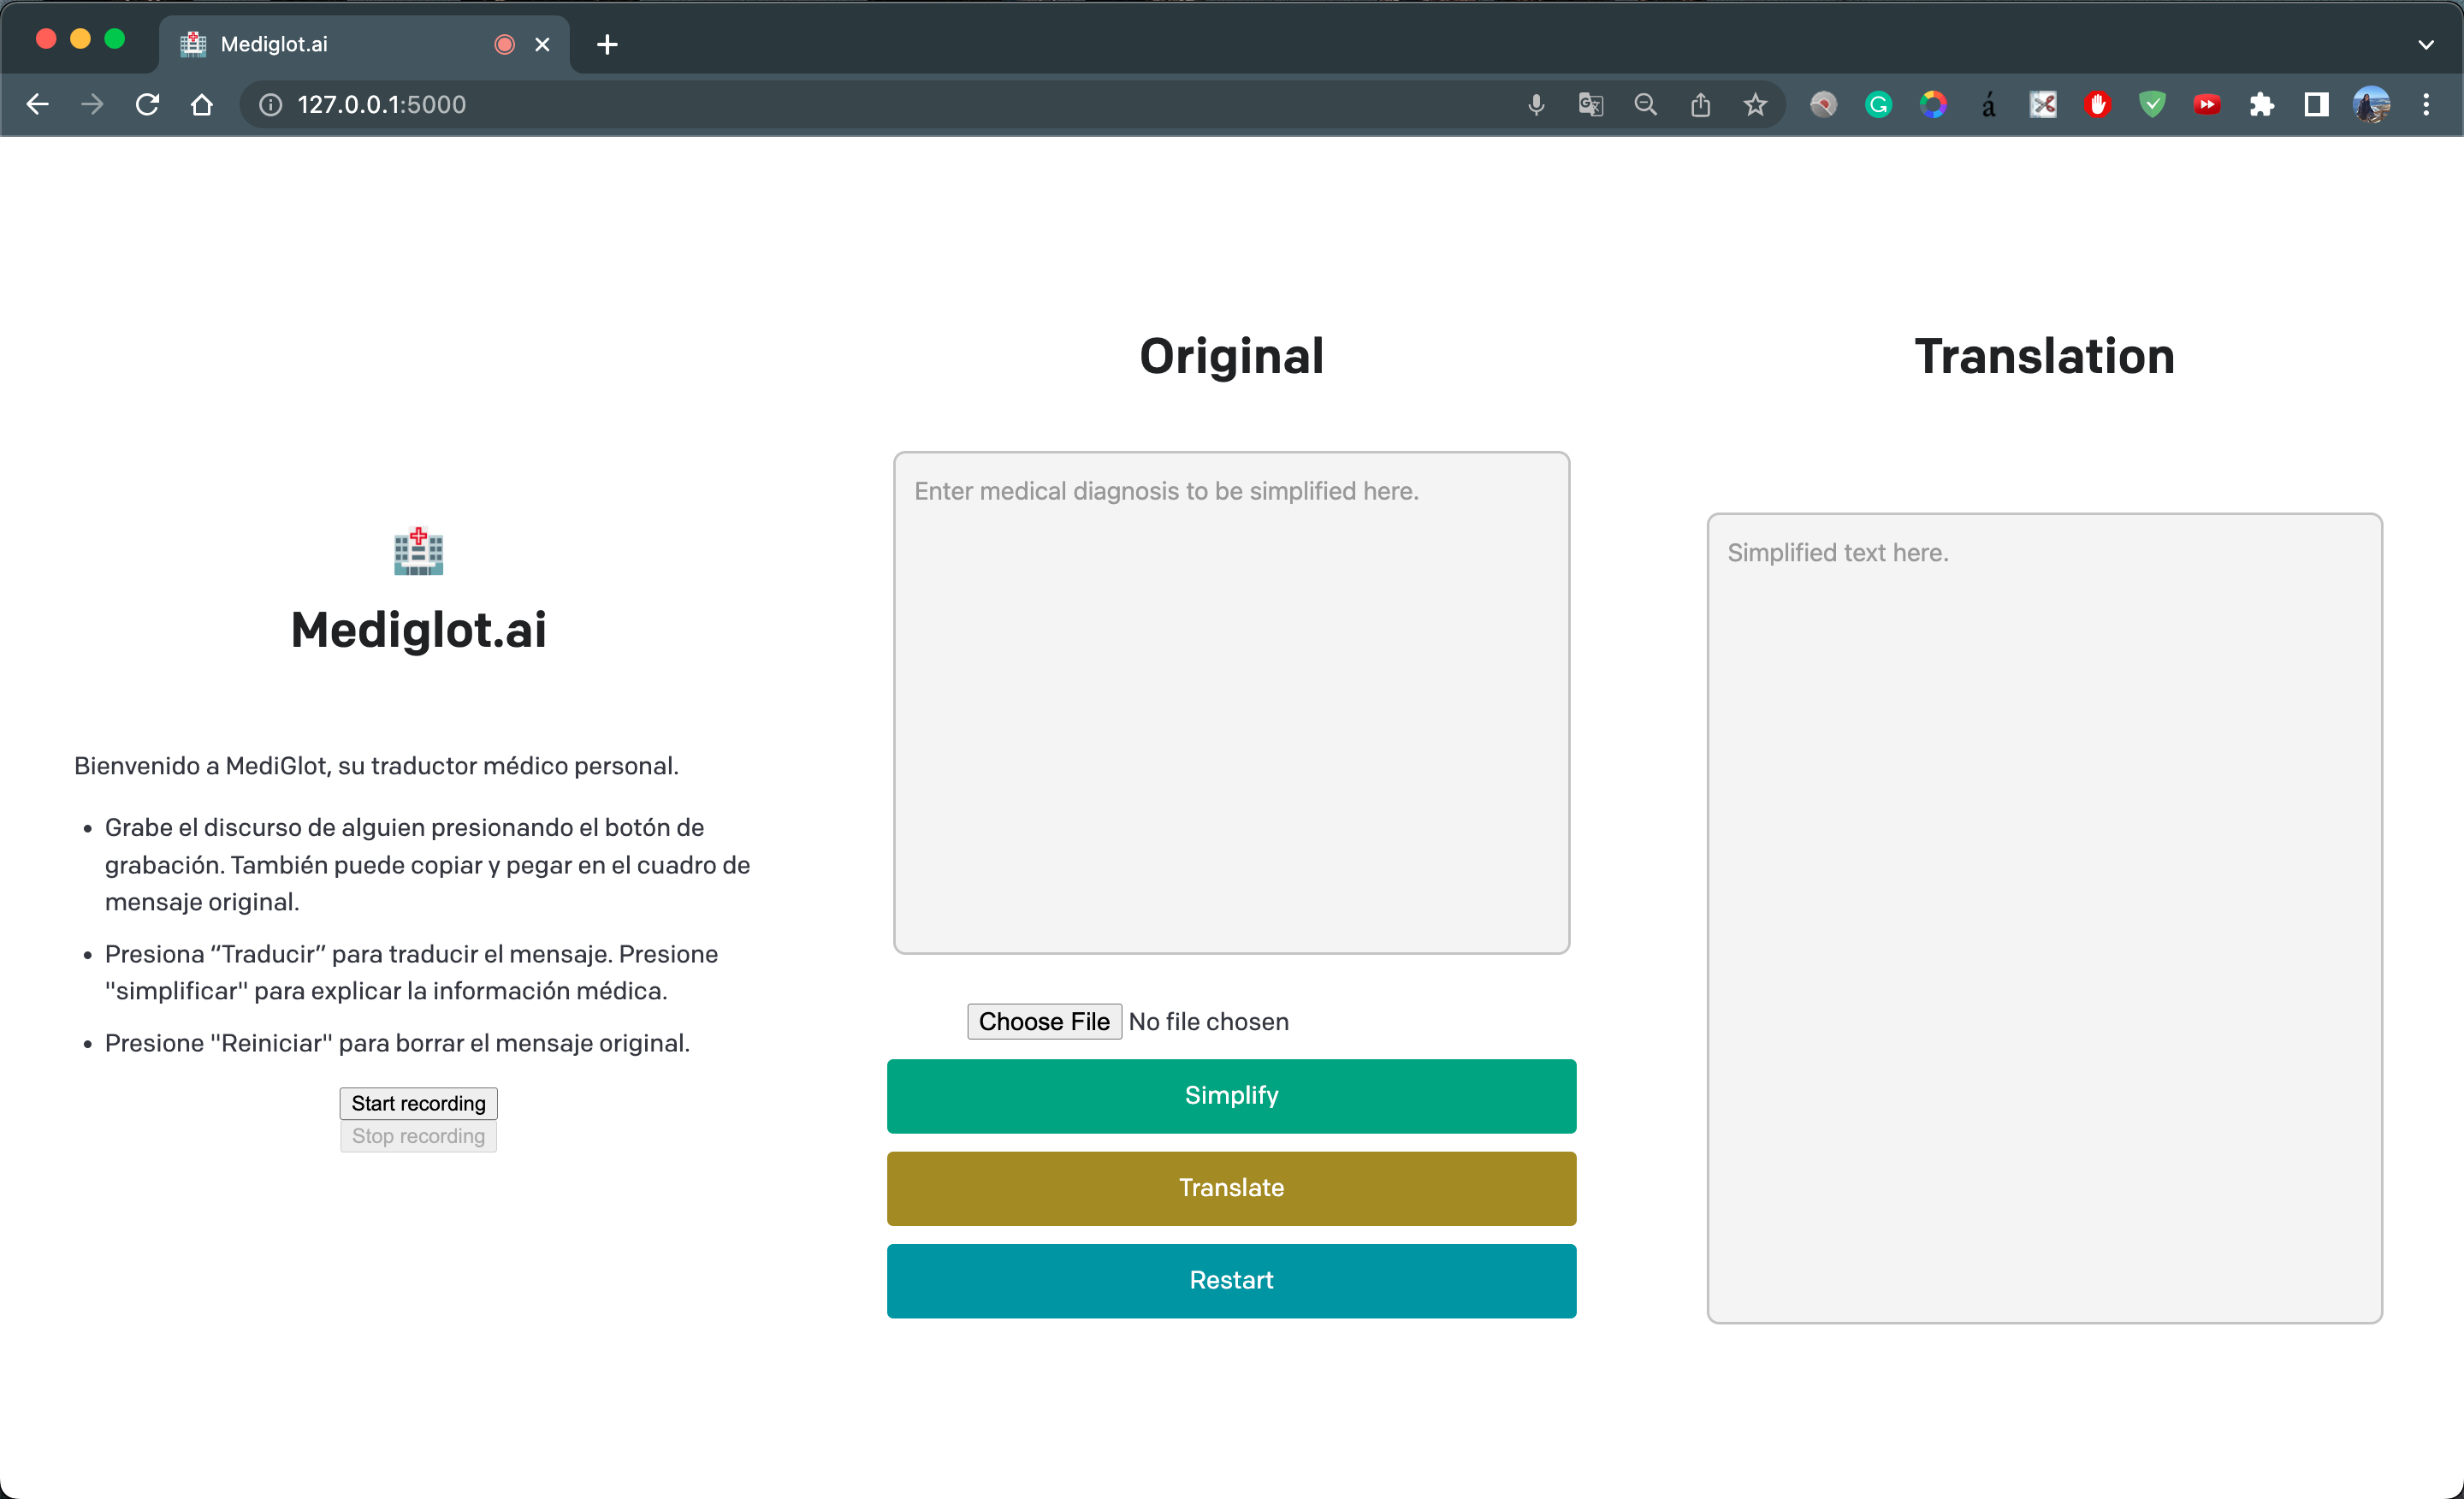Viewport: 2464px width, 1499px height.
Task: Open the Extensions puzzle piece menu
Action: point(2261,104)
